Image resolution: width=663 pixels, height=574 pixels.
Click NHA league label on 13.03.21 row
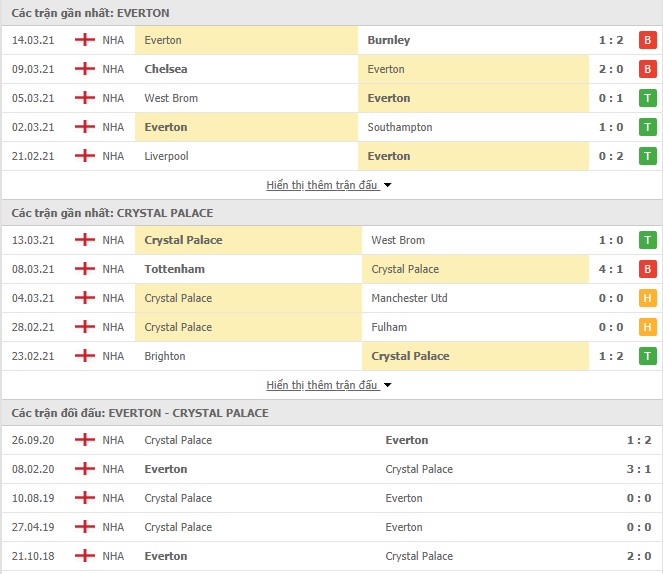pos(113,240)
